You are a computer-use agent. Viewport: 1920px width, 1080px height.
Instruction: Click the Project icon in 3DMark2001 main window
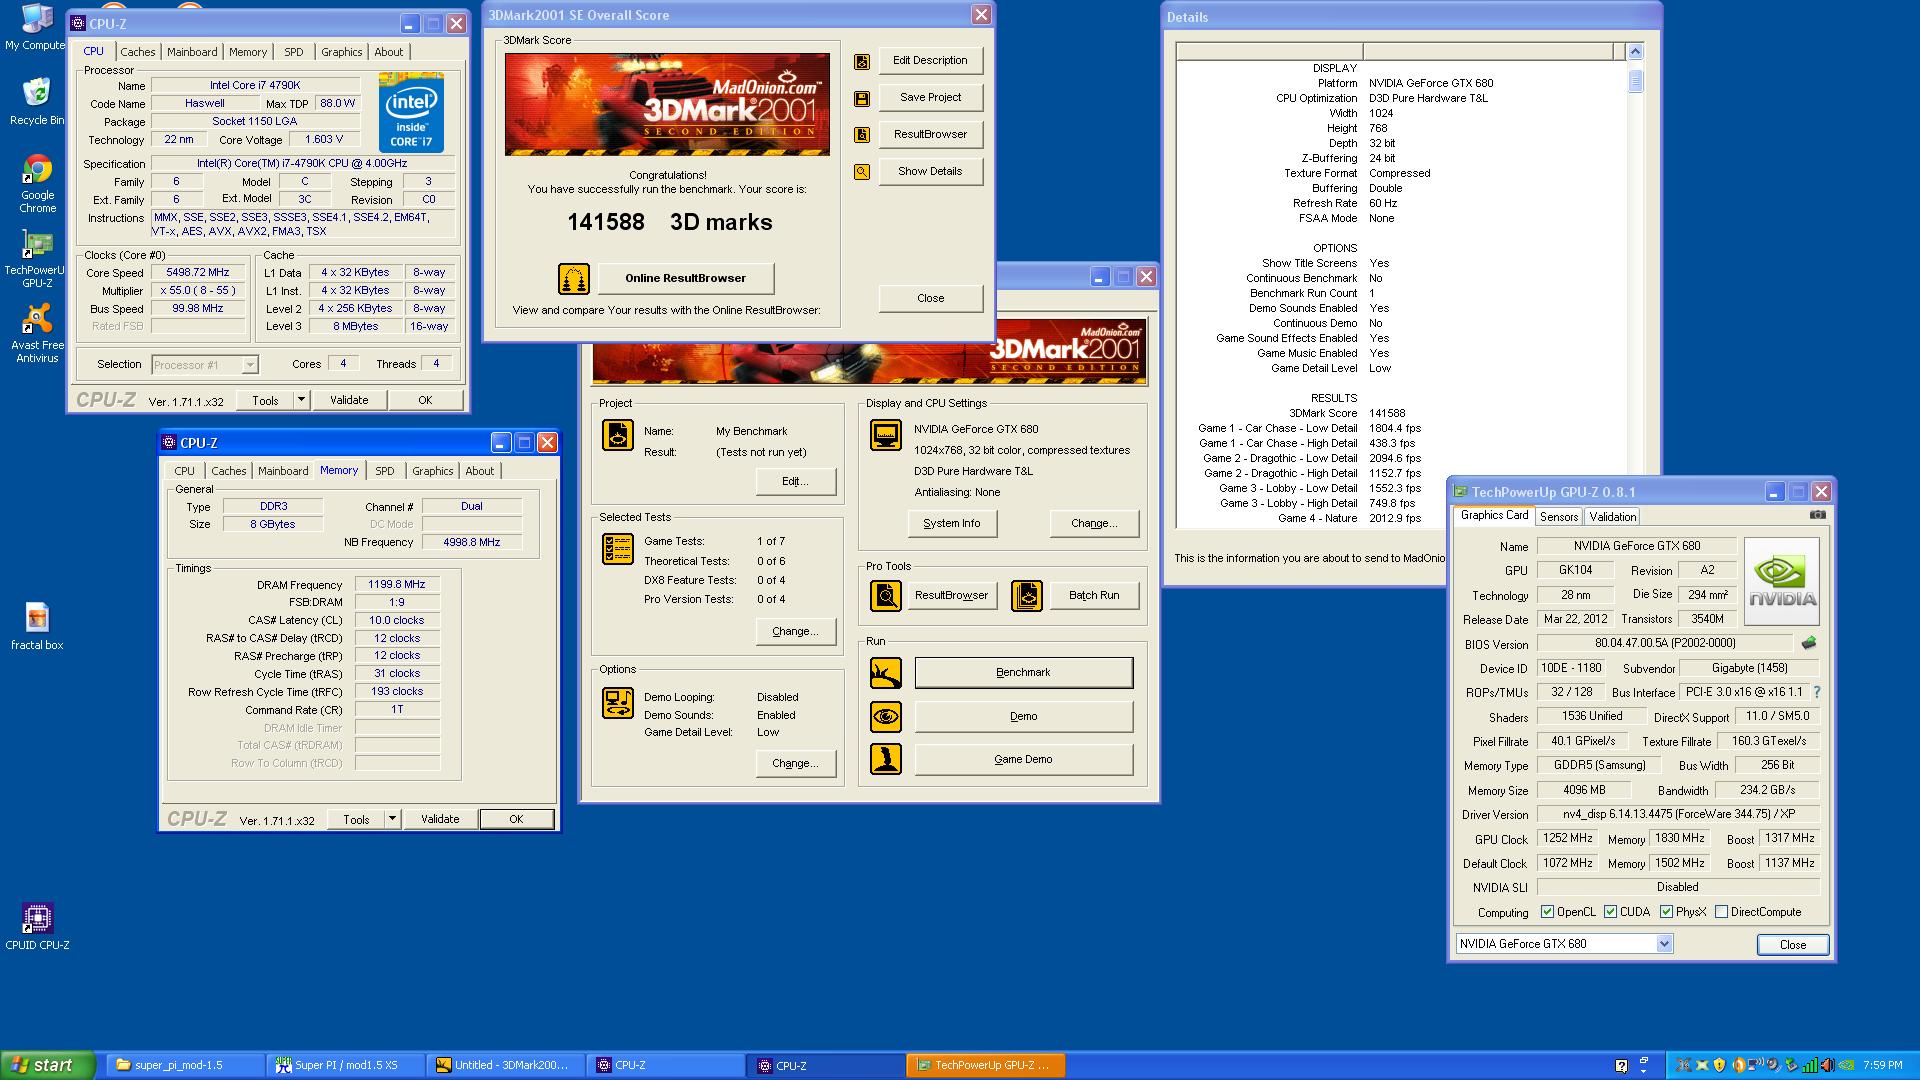(x=618, y=435)
